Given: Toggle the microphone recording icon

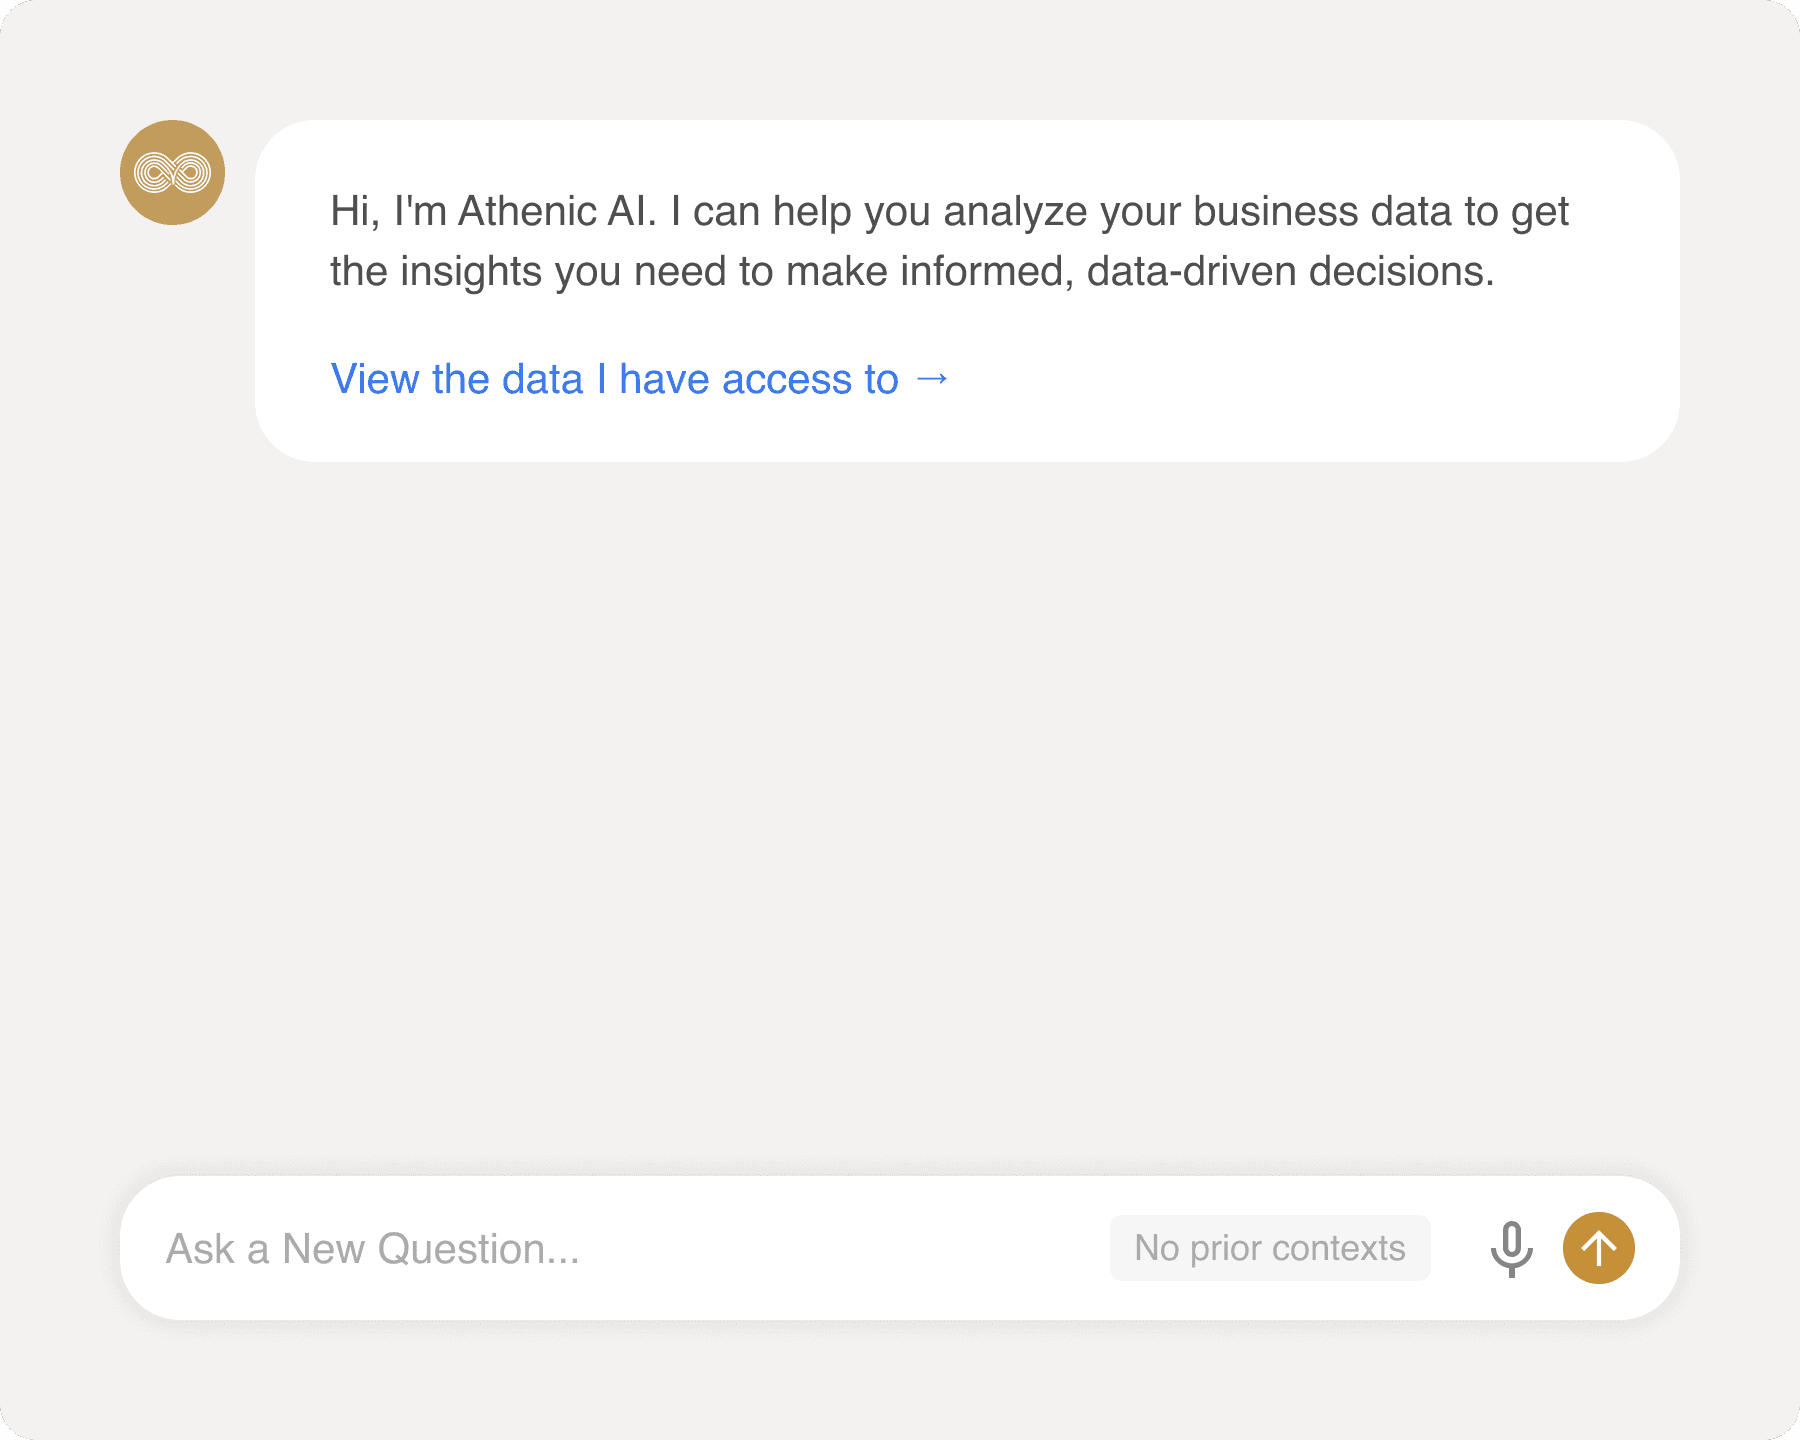Looking at the screenshot, I should click(x=1511, y=1248).
